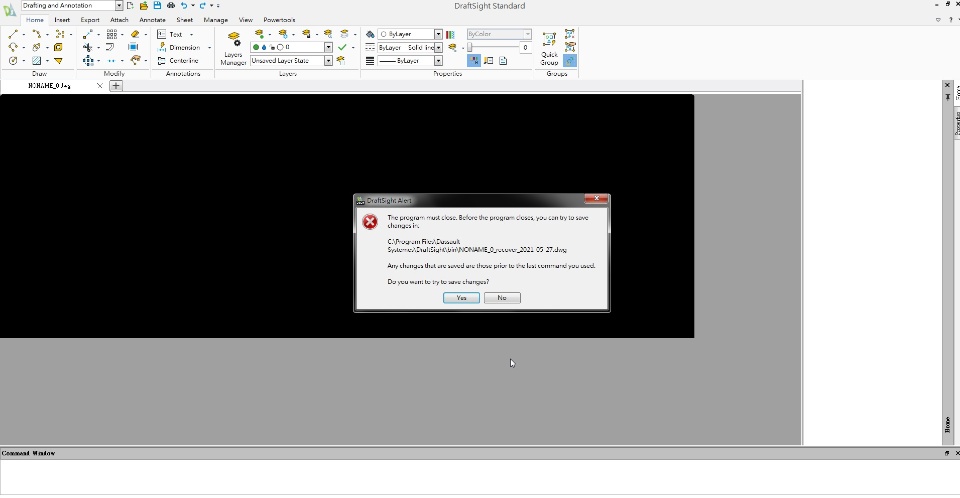Toggle the highlighted properties painter button

pyautogui.click(x=473, y=61)
